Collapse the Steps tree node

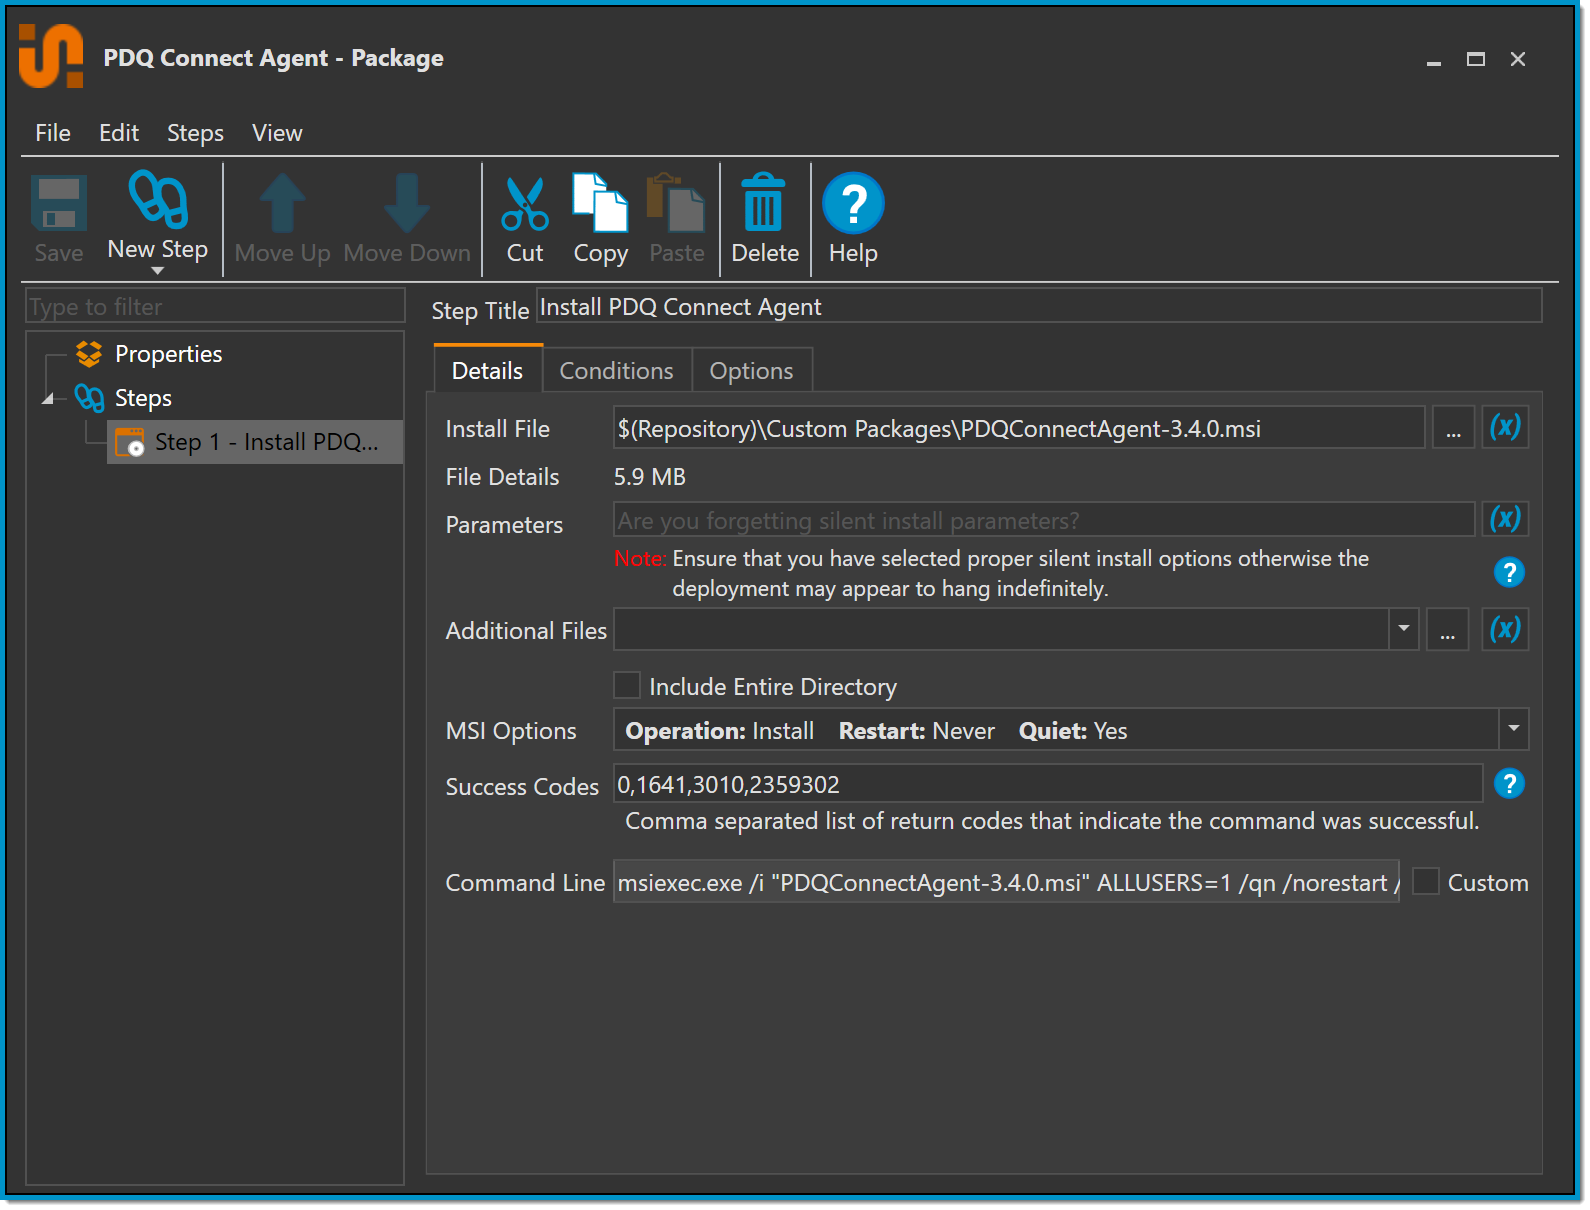pyautogui.click(x=48, y=398)
